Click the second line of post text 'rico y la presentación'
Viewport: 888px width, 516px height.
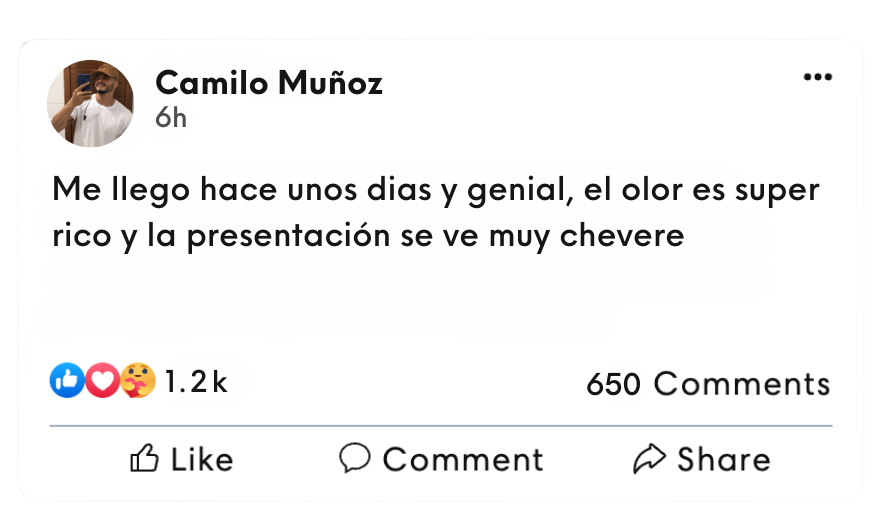[368, 237]
